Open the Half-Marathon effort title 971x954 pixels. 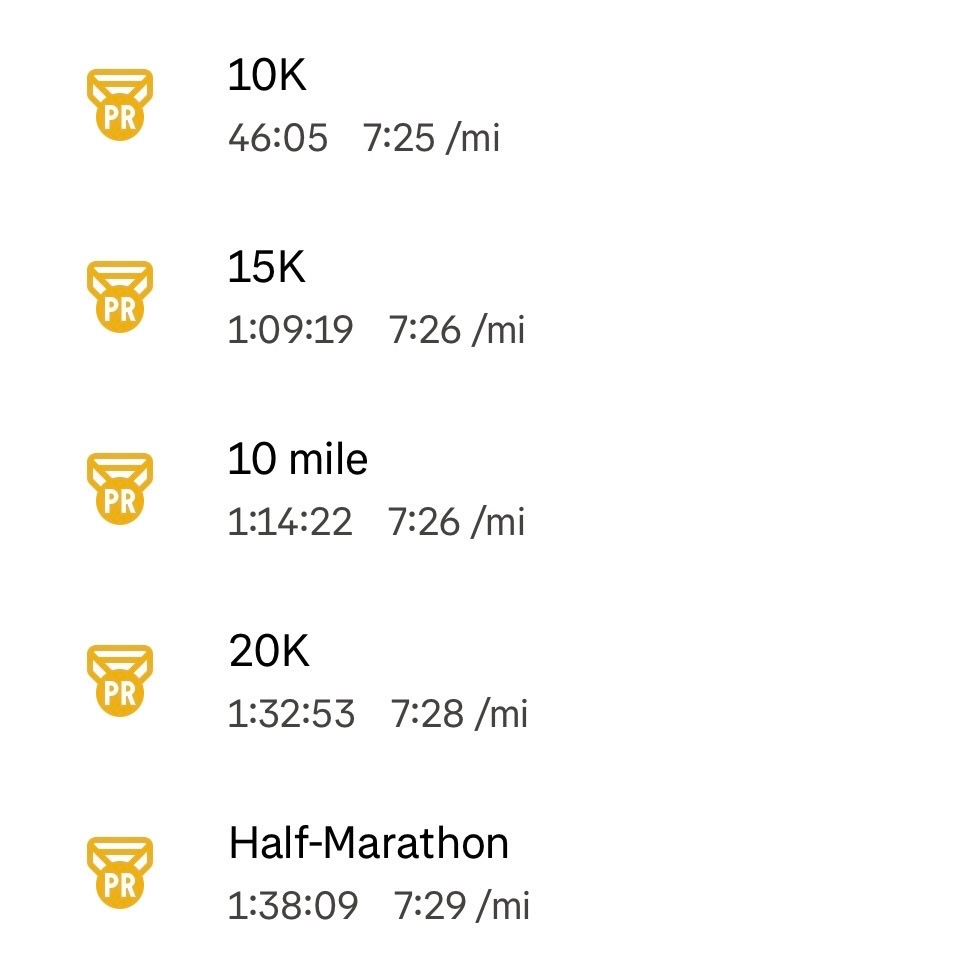[x=368, y=844]
